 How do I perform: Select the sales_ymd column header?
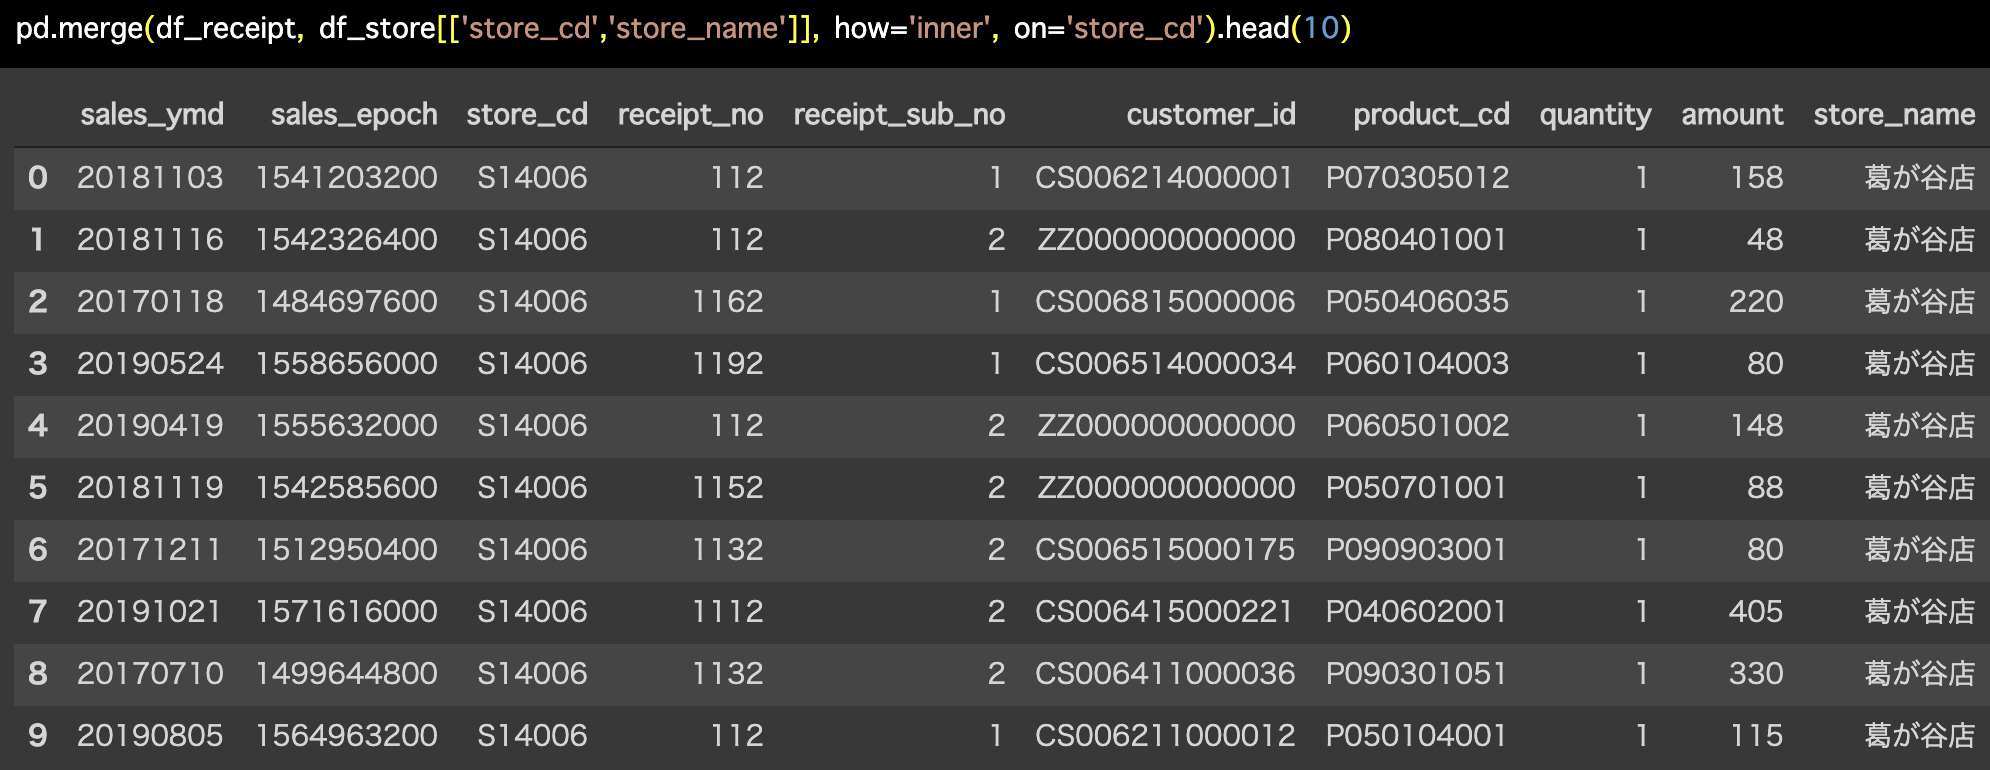point(152,115)
